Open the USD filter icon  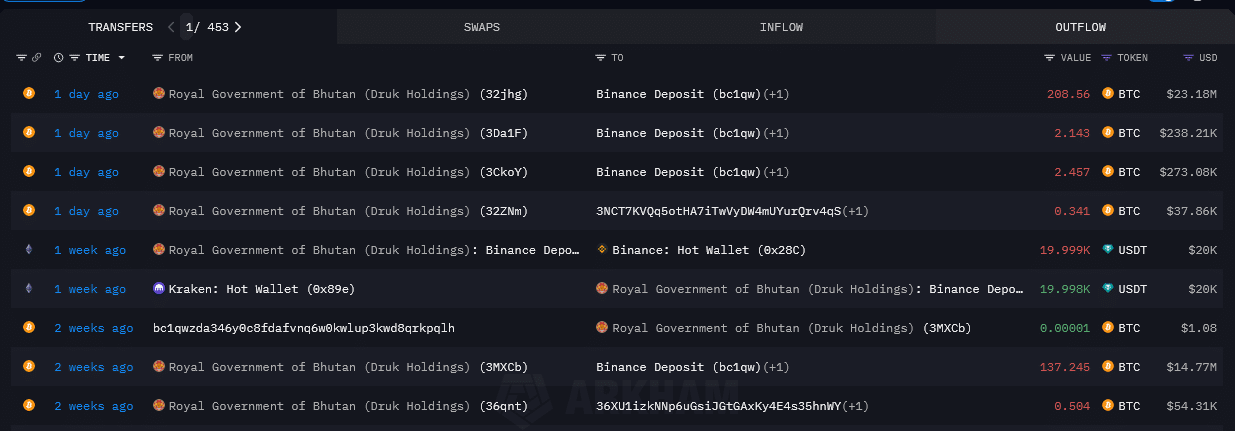tap(1188, 58)
